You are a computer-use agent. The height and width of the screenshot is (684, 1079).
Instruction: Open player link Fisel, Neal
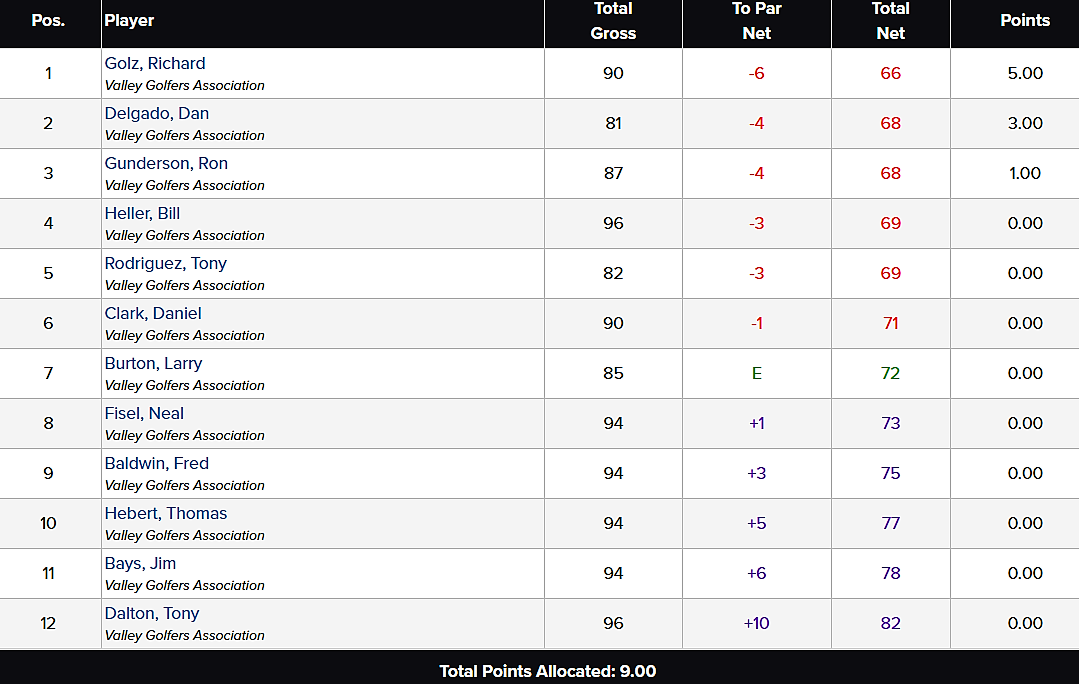click(x=144, y=414)
